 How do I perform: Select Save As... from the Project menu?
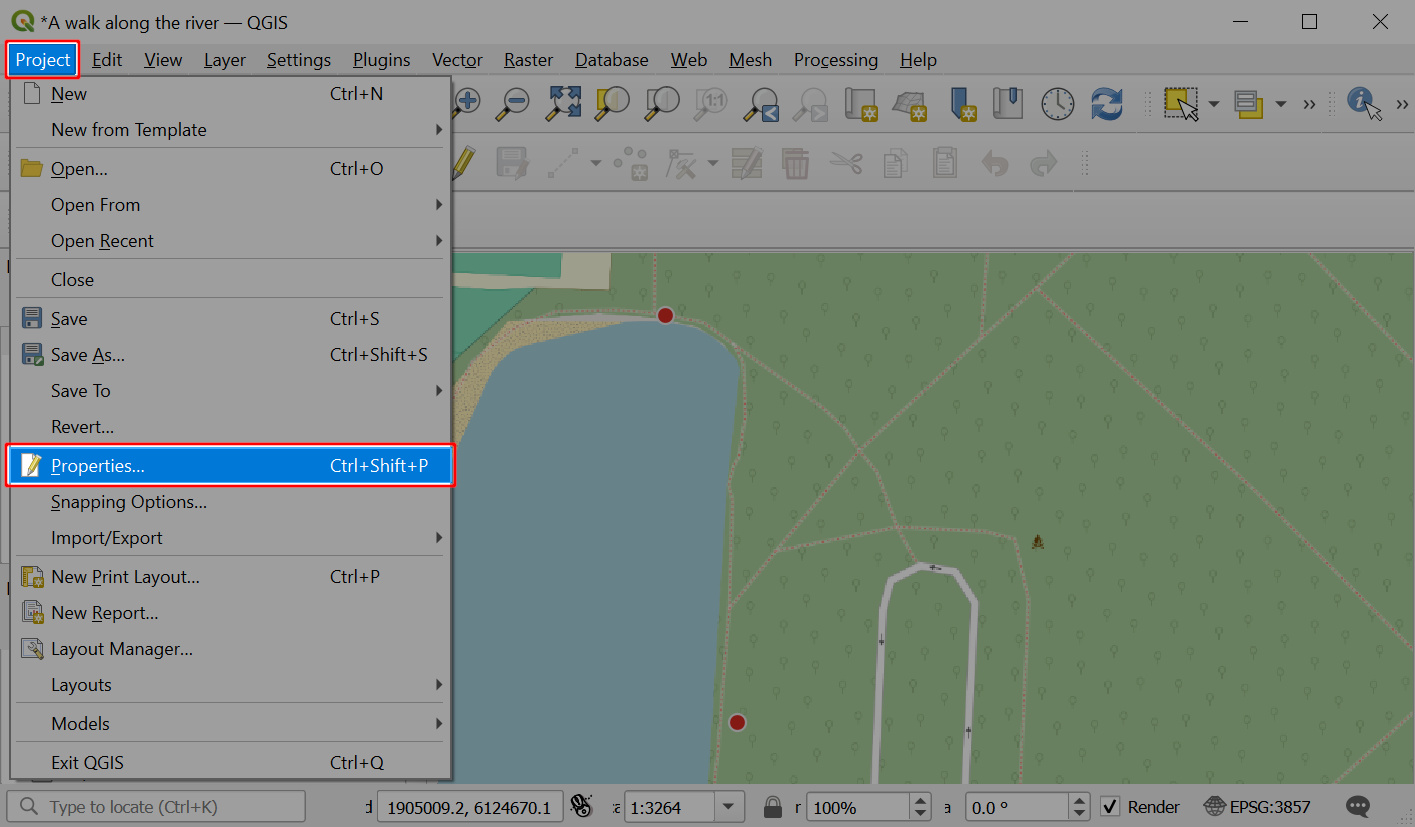click(231, 355)
